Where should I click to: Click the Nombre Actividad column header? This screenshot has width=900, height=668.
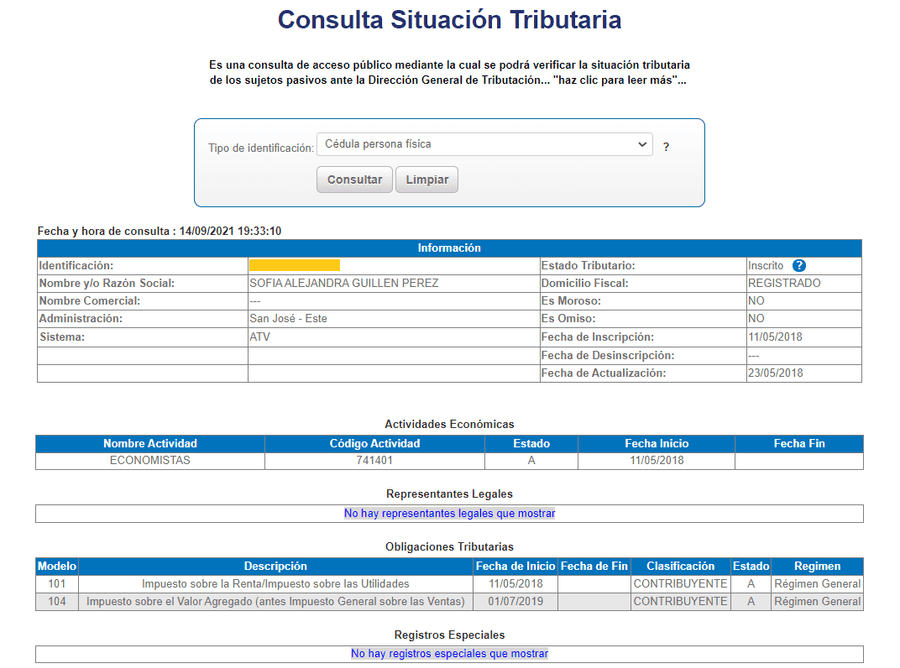150,444
